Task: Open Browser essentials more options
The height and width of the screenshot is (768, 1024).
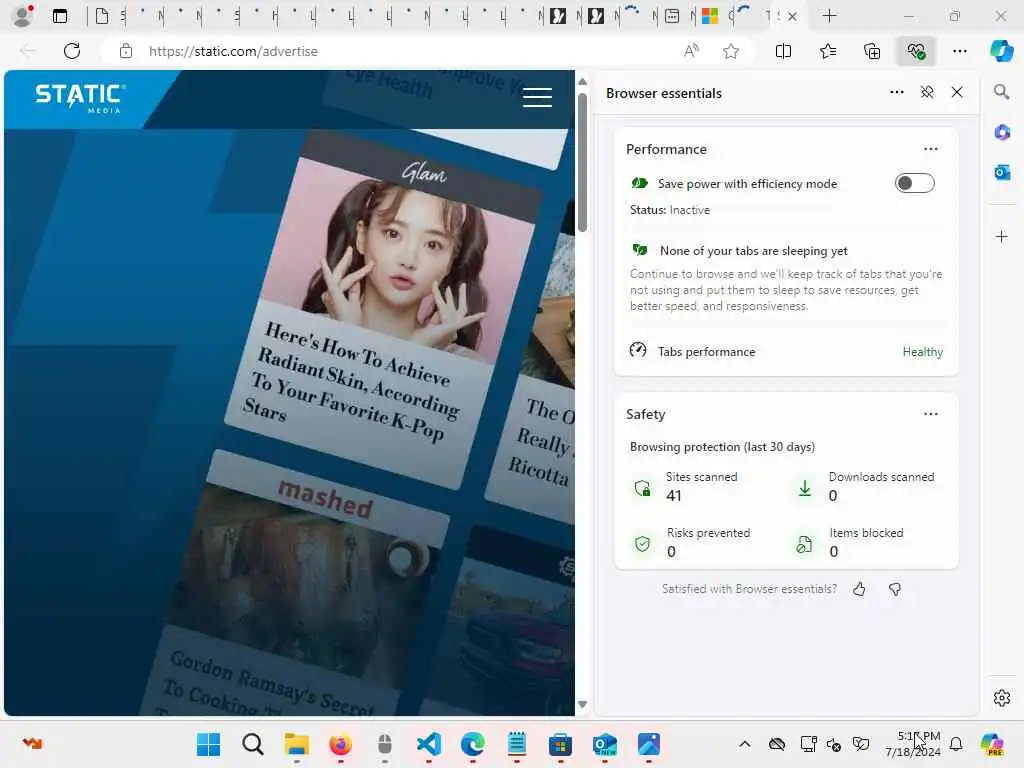Action: pos(897,92)
